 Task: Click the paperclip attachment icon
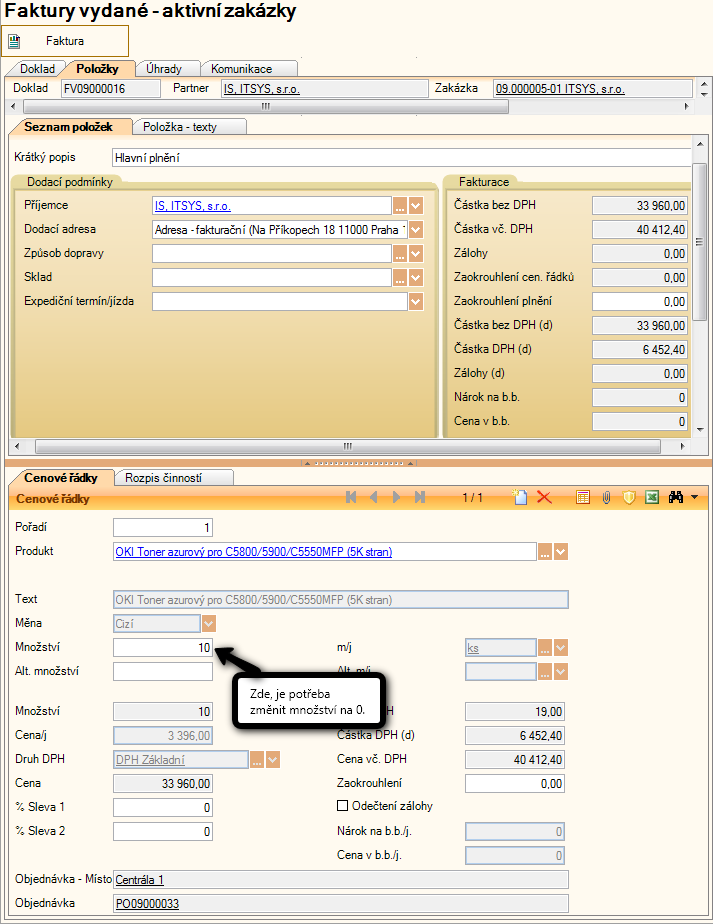click(x=606, y=497)
